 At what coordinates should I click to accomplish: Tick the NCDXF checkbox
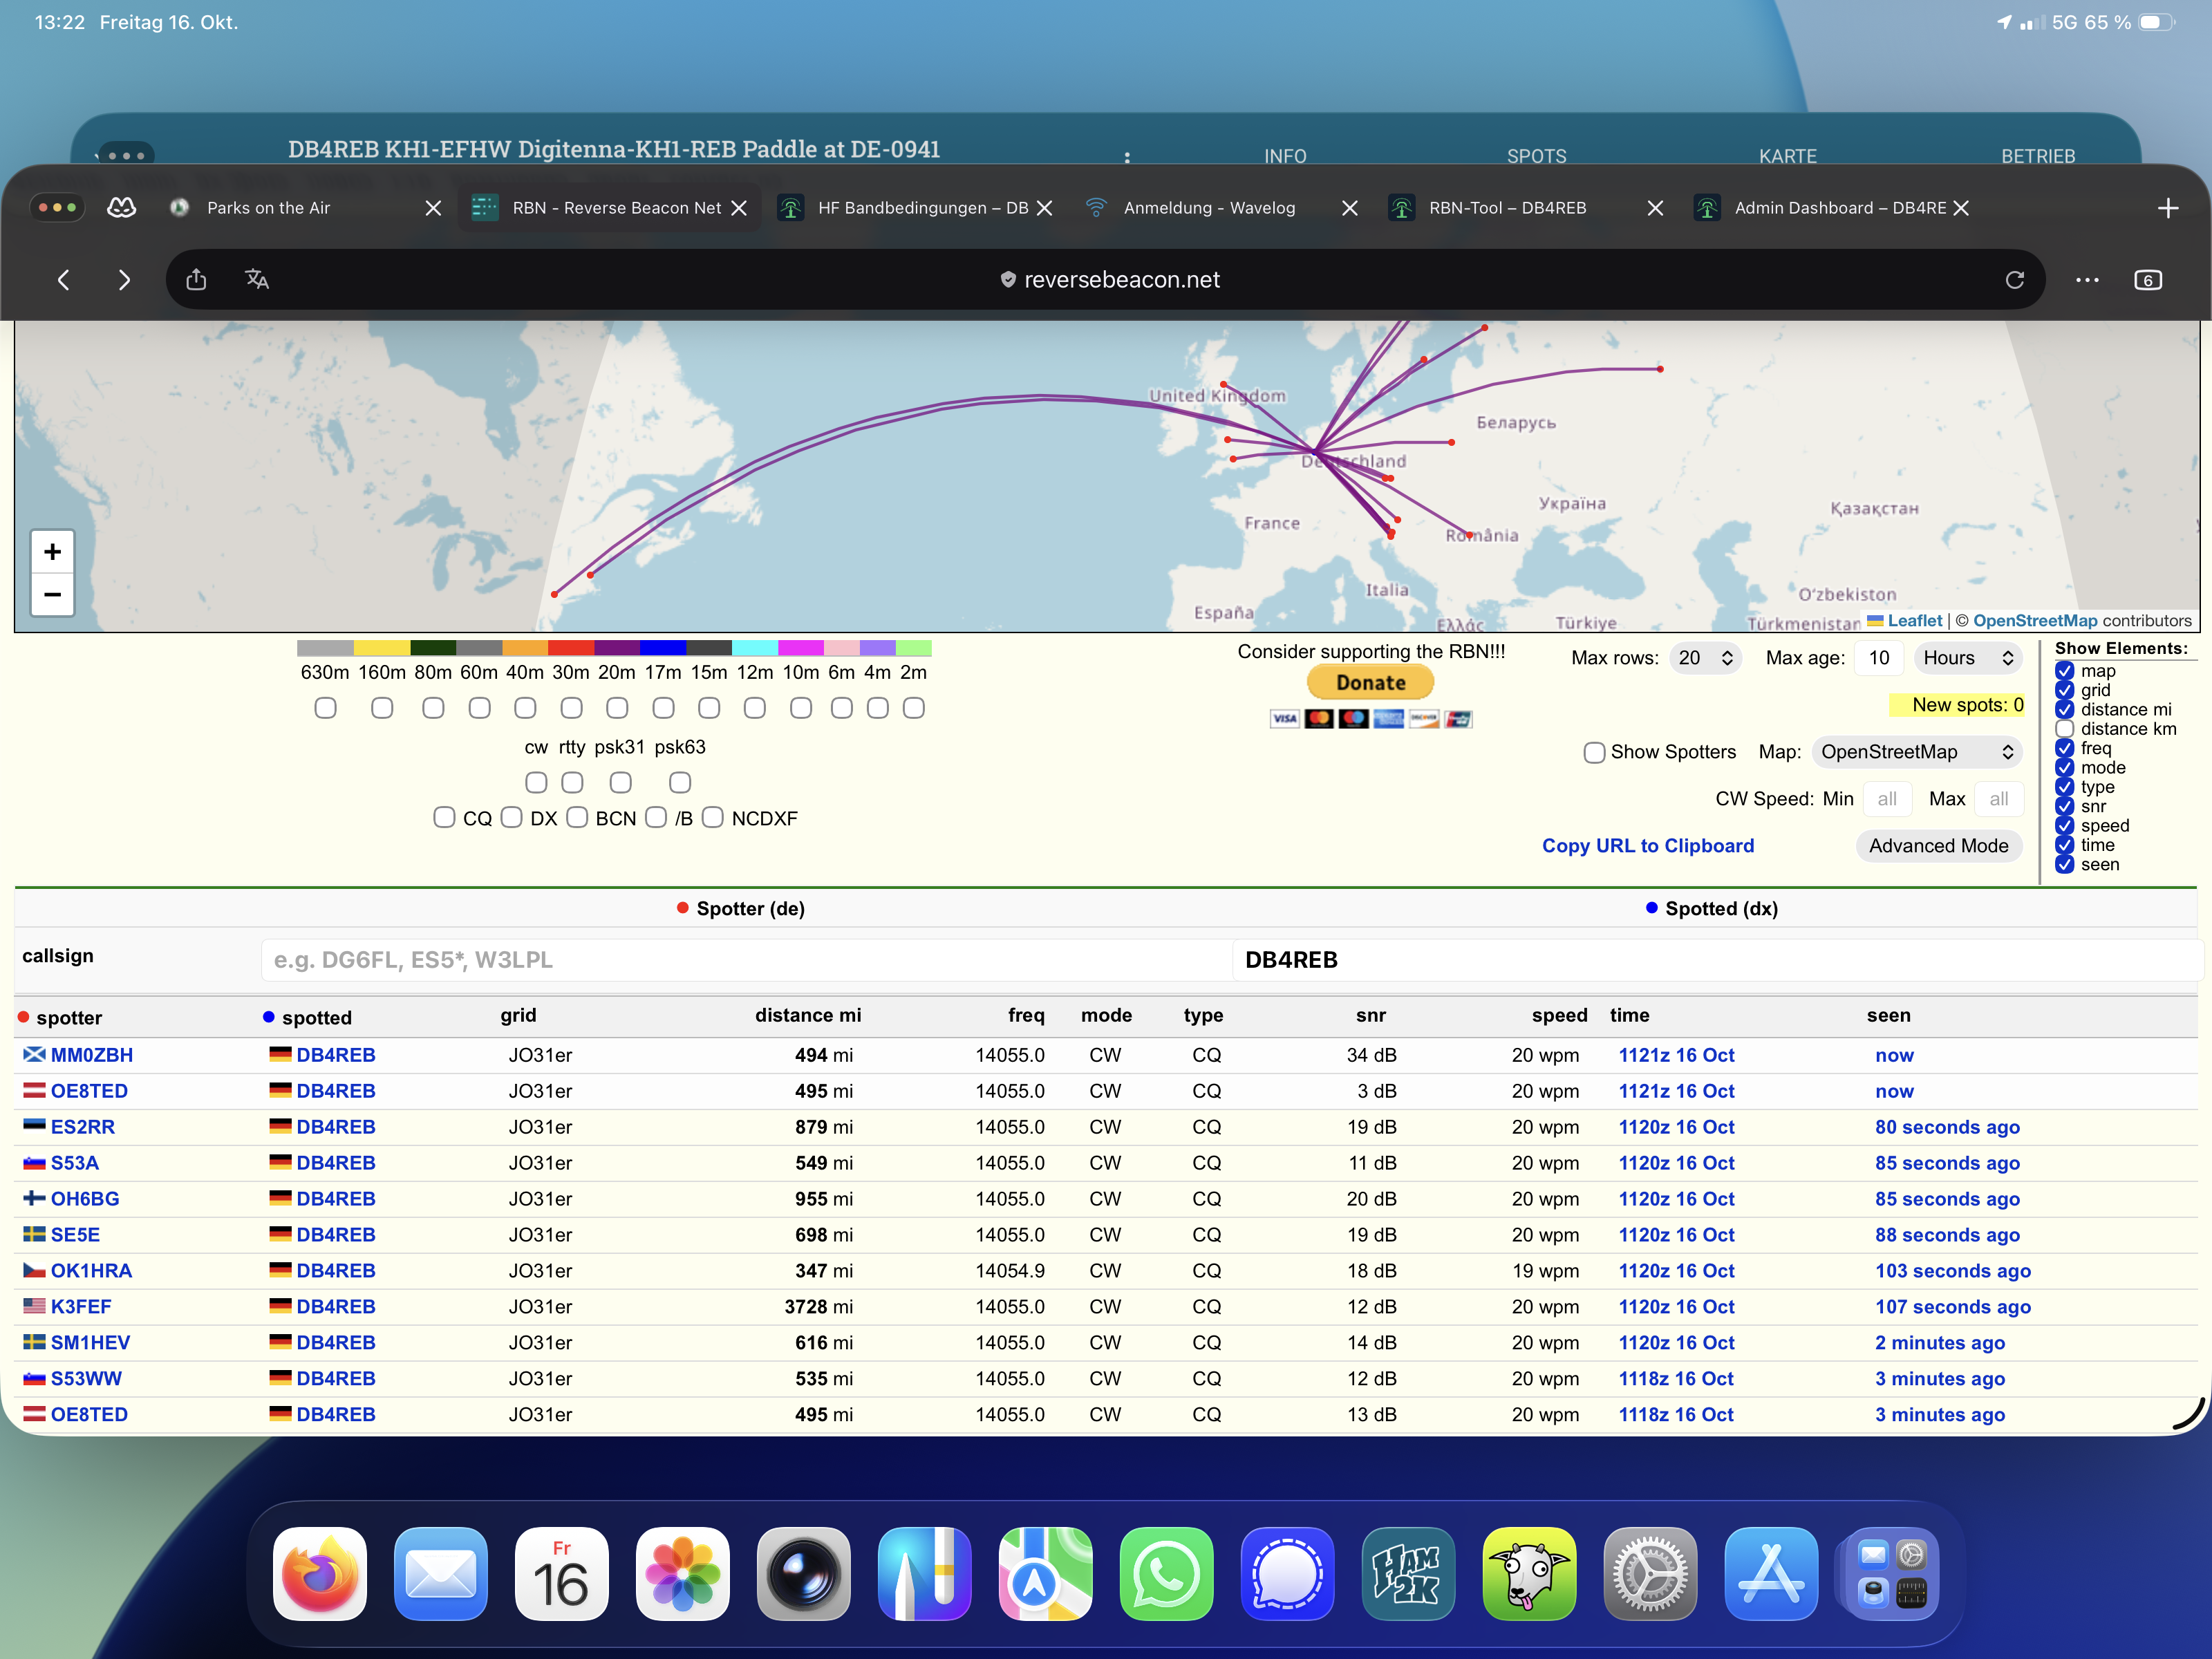coord(713,818)
